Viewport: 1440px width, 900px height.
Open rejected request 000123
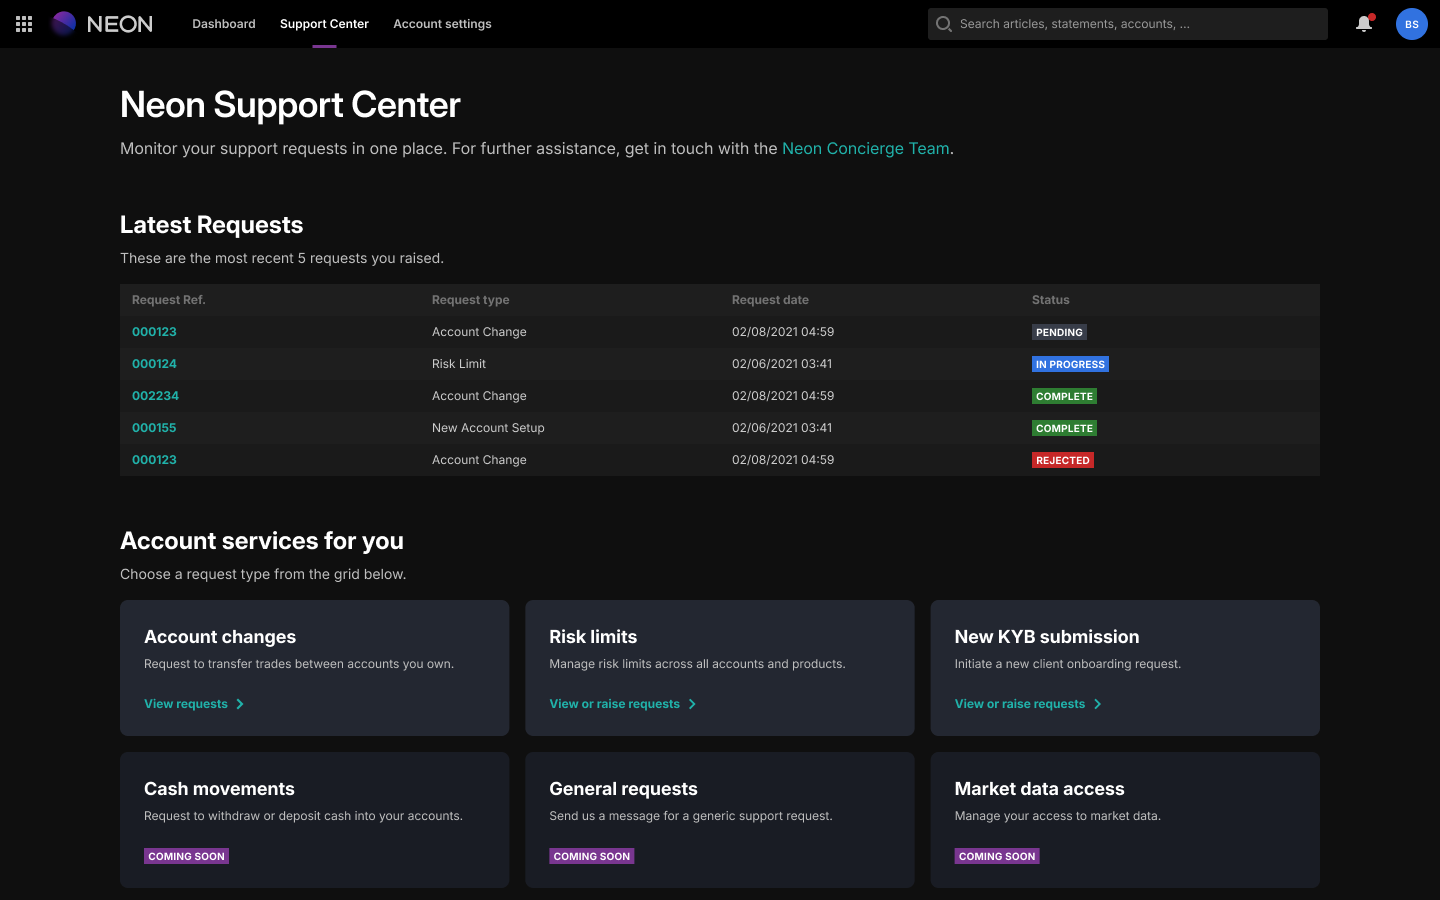[x=154, y=460]
